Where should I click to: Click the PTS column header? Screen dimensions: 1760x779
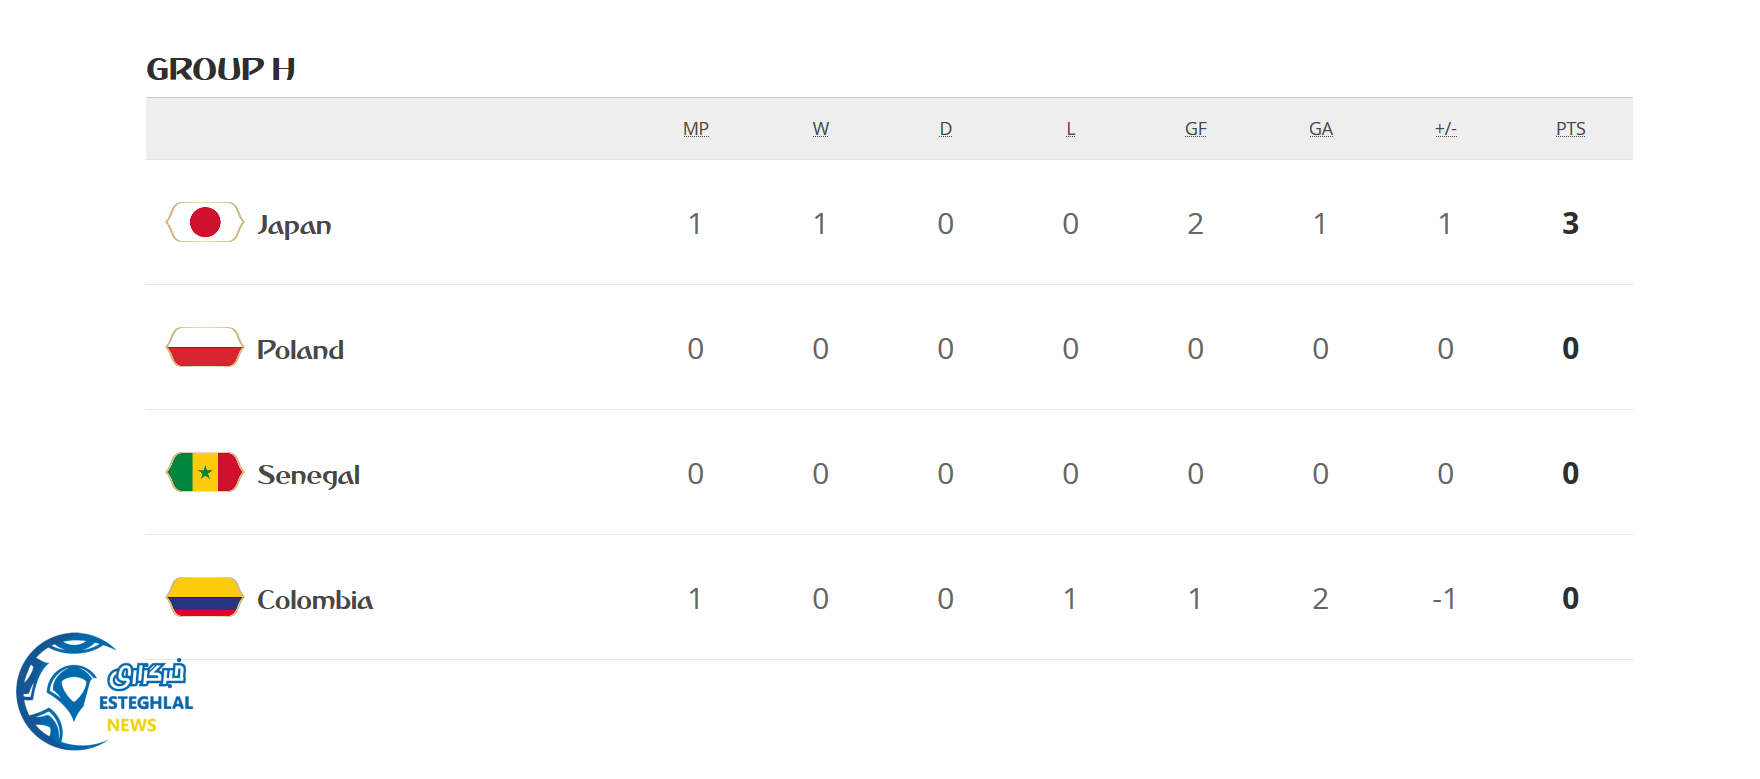pos(1571,129)
